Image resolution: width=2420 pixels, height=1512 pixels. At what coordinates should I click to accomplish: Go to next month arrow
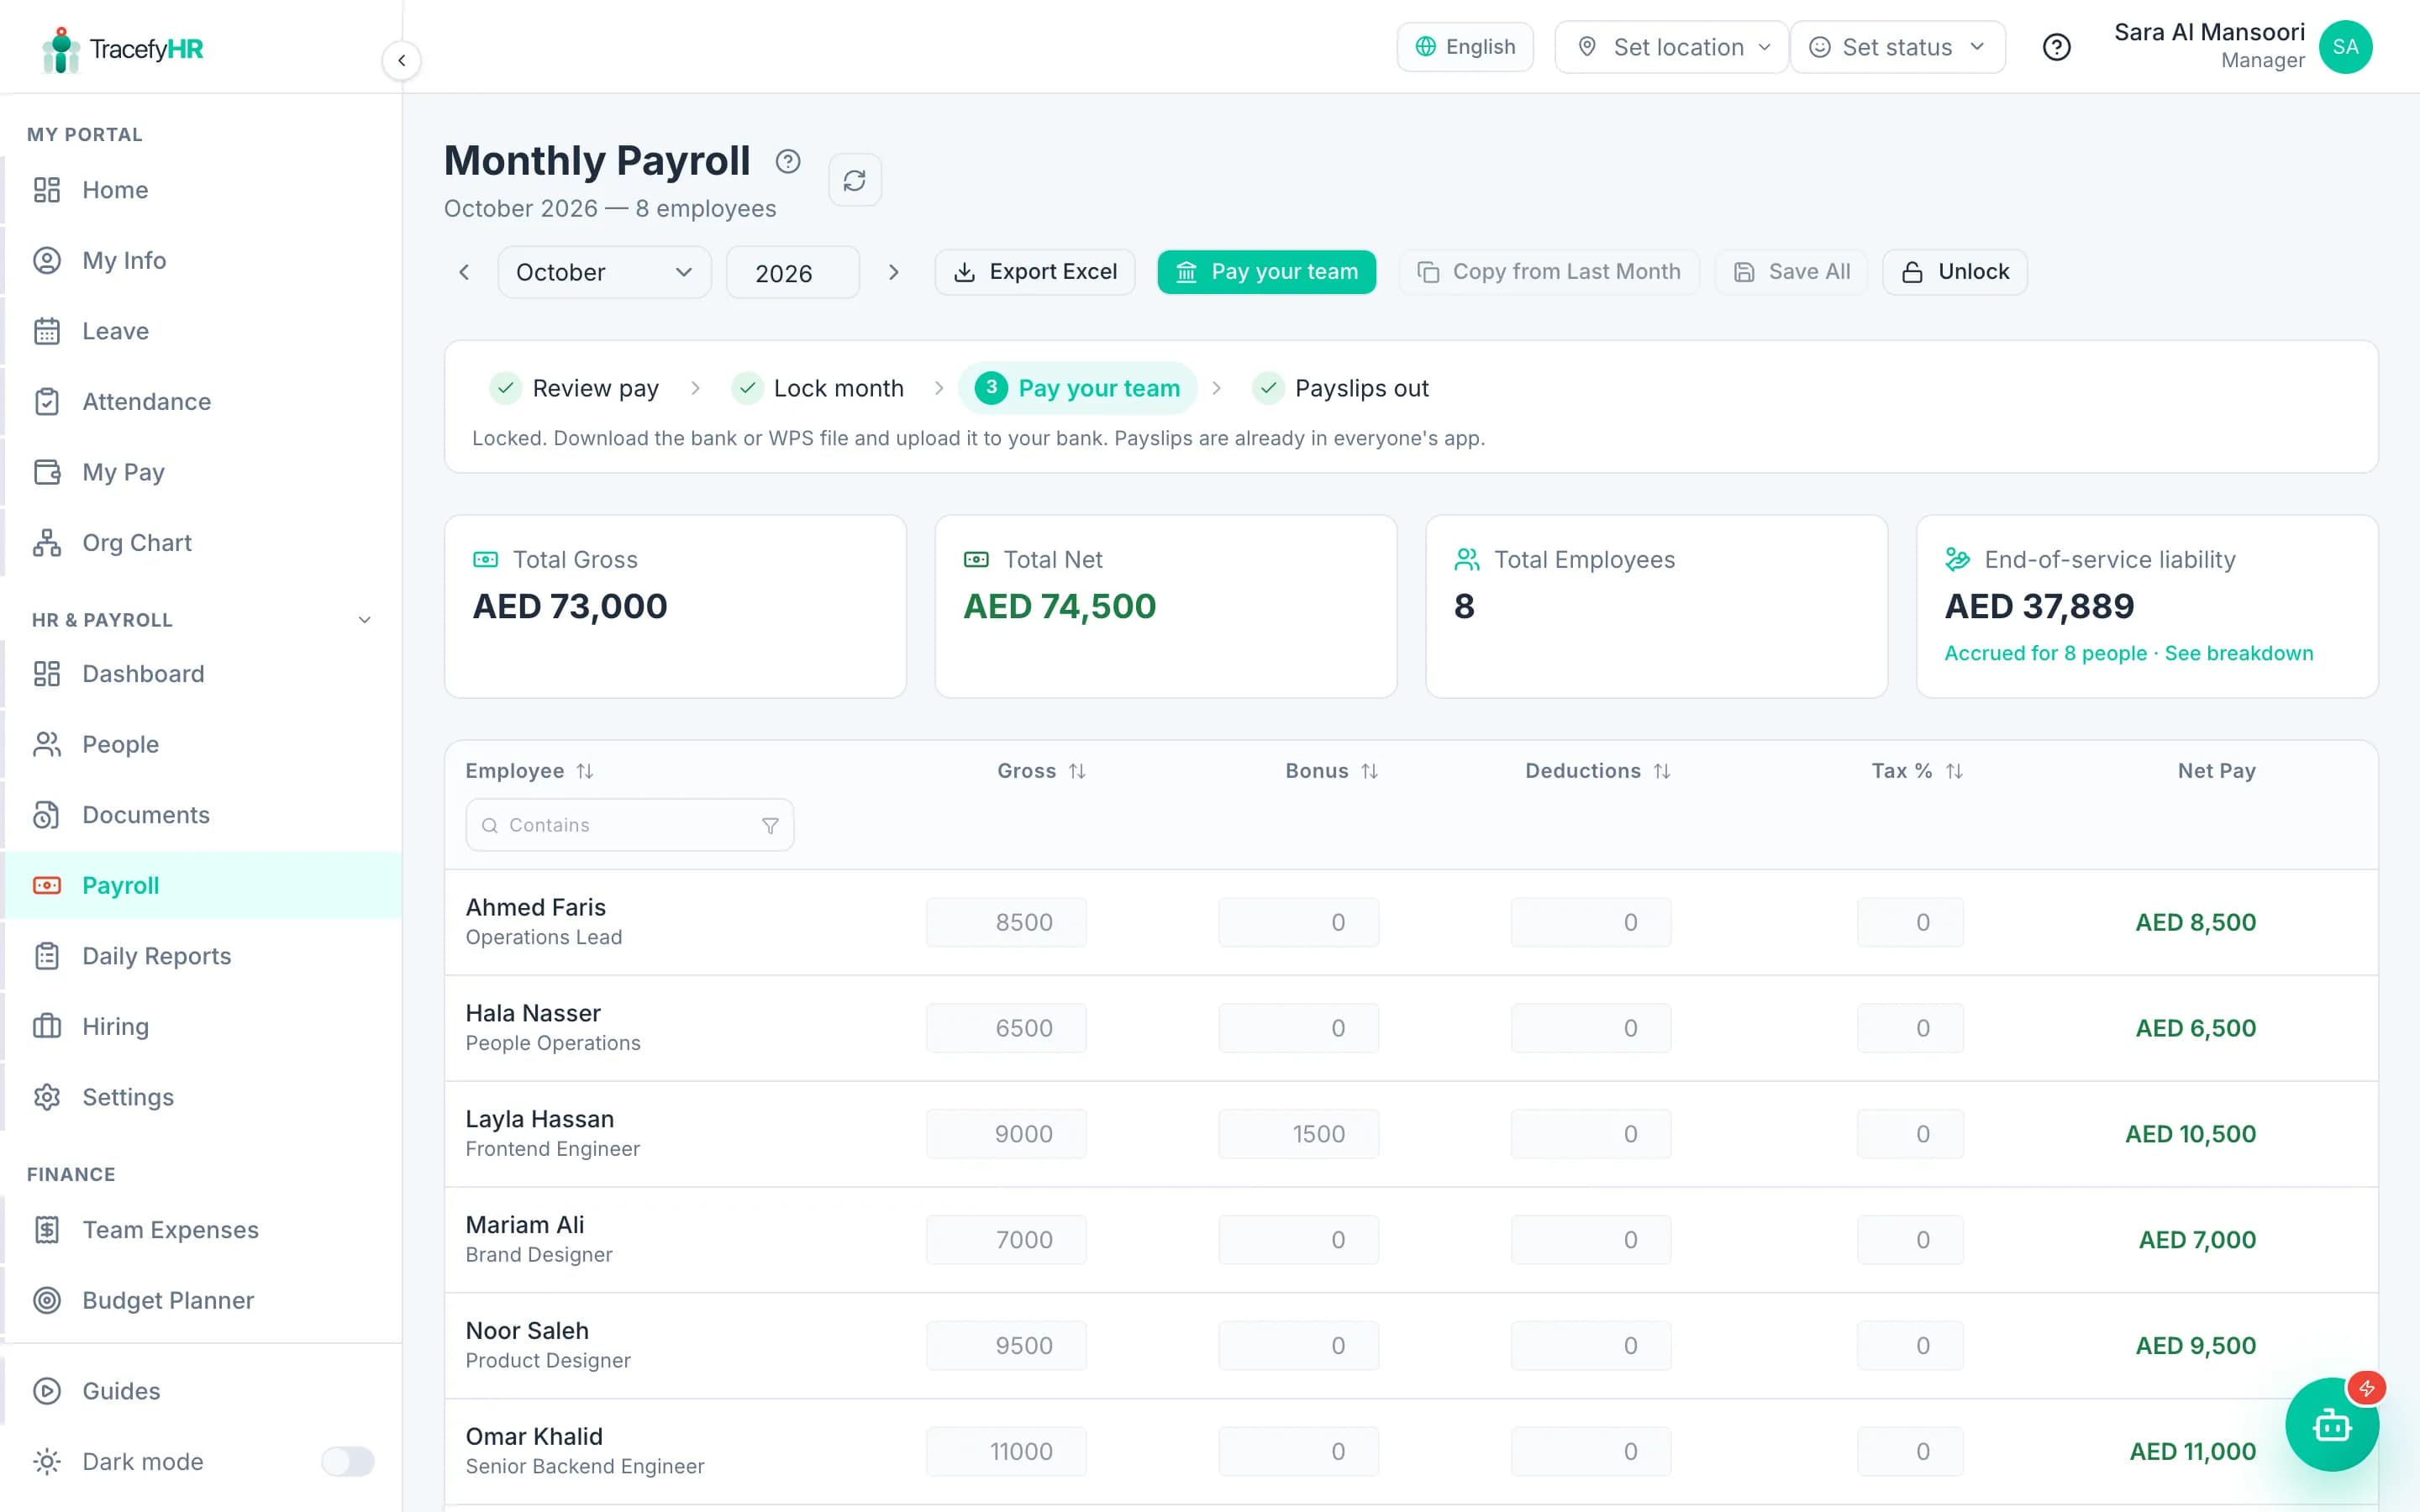coord(893,272)
